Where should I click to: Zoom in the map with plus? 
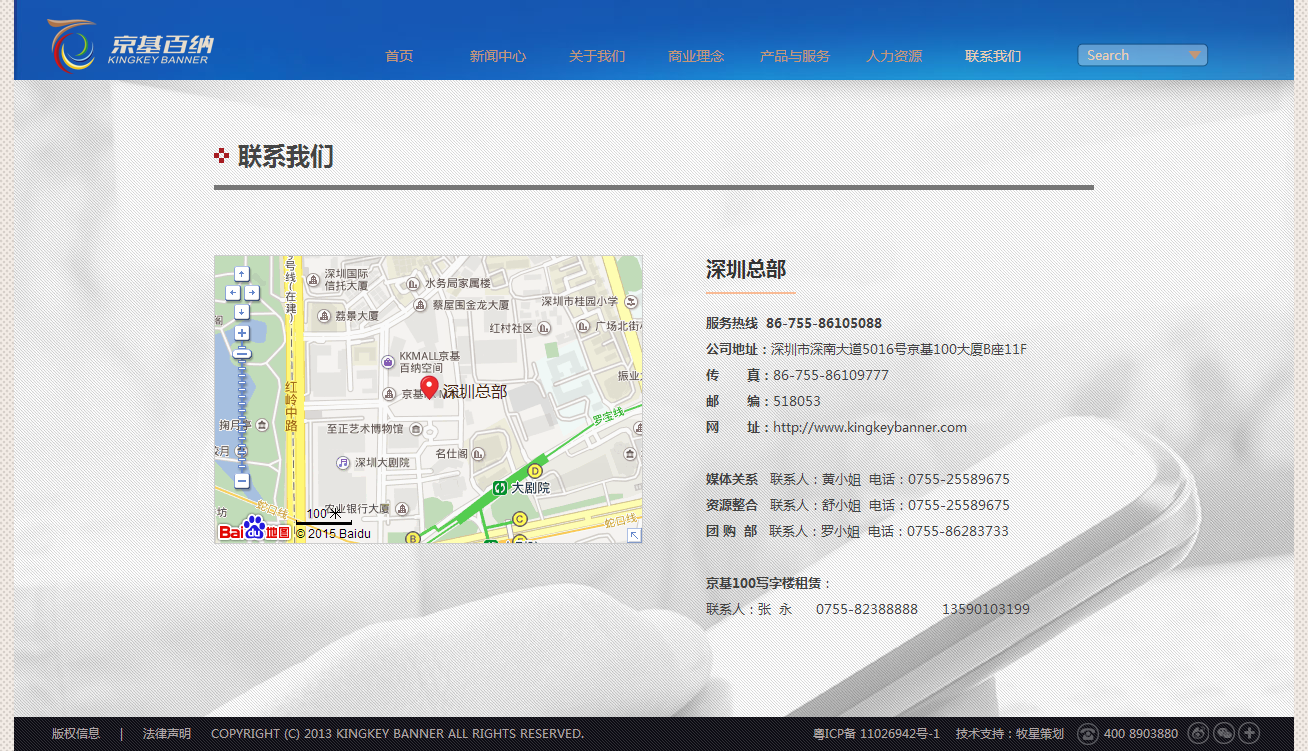click(241, 333)
